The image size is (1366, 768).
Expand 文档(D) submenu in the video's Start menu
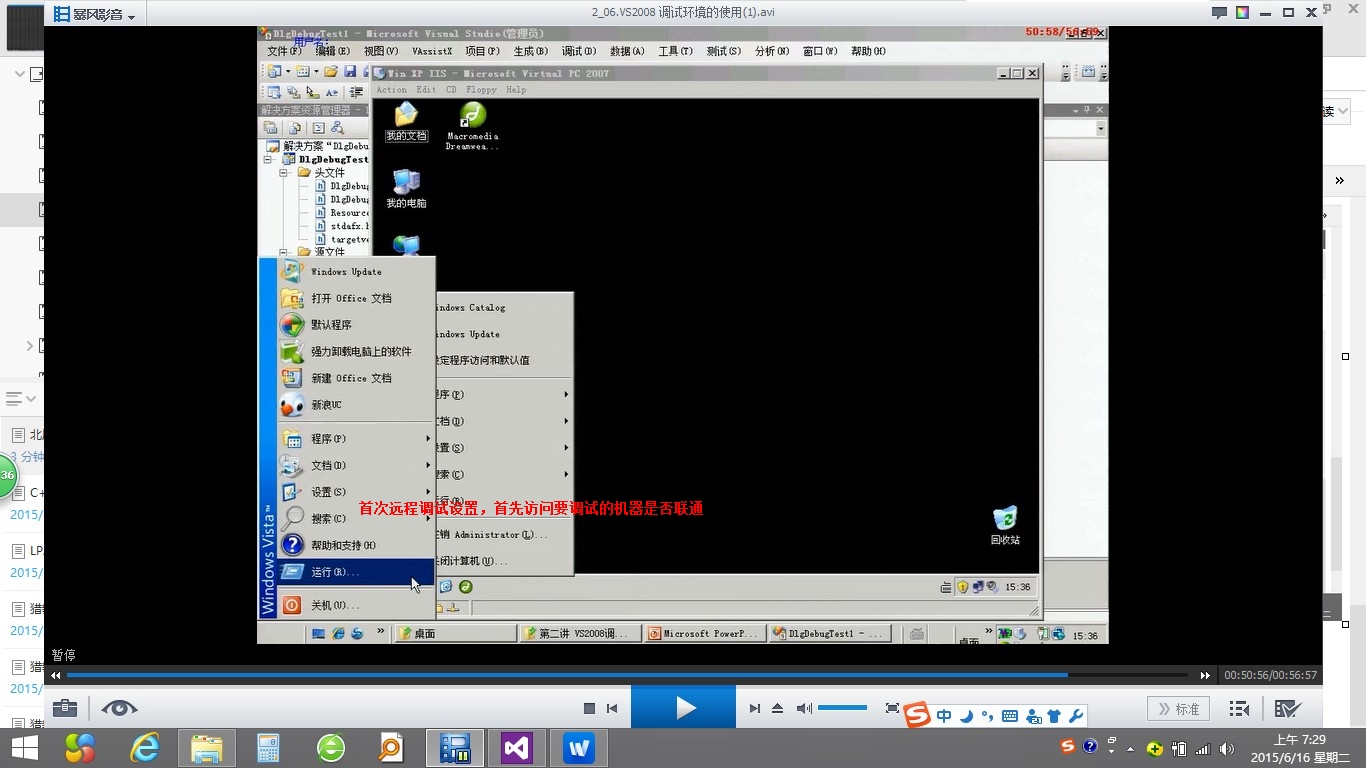[x=356, y=465]
